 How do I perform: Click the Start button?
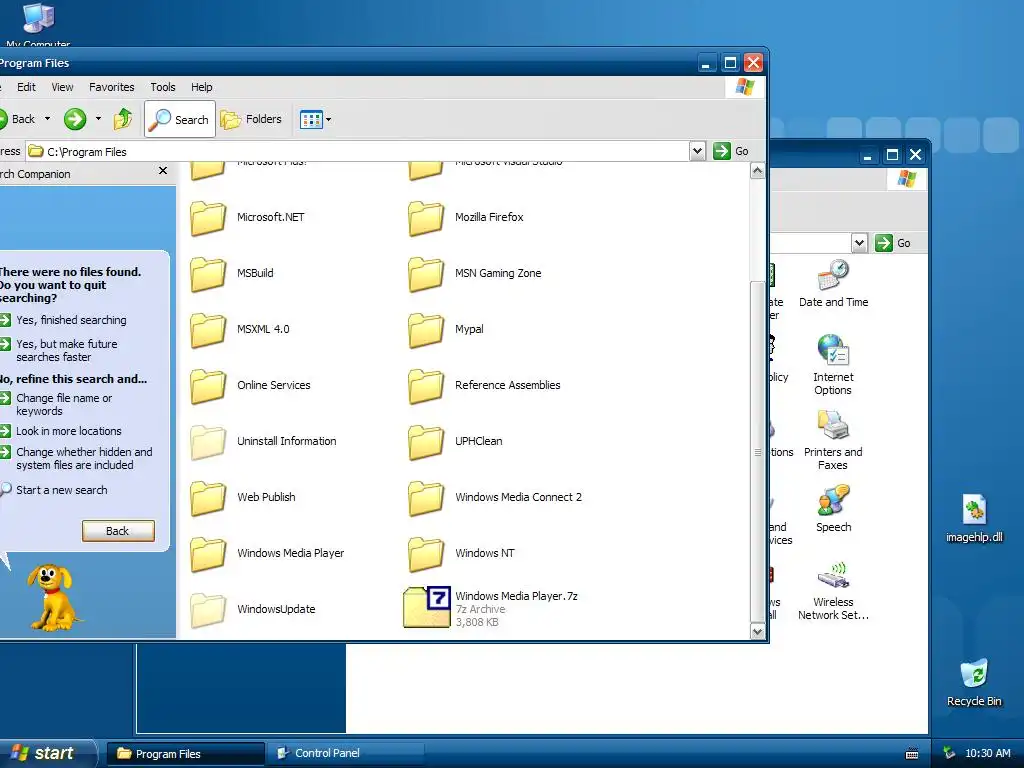47,753
